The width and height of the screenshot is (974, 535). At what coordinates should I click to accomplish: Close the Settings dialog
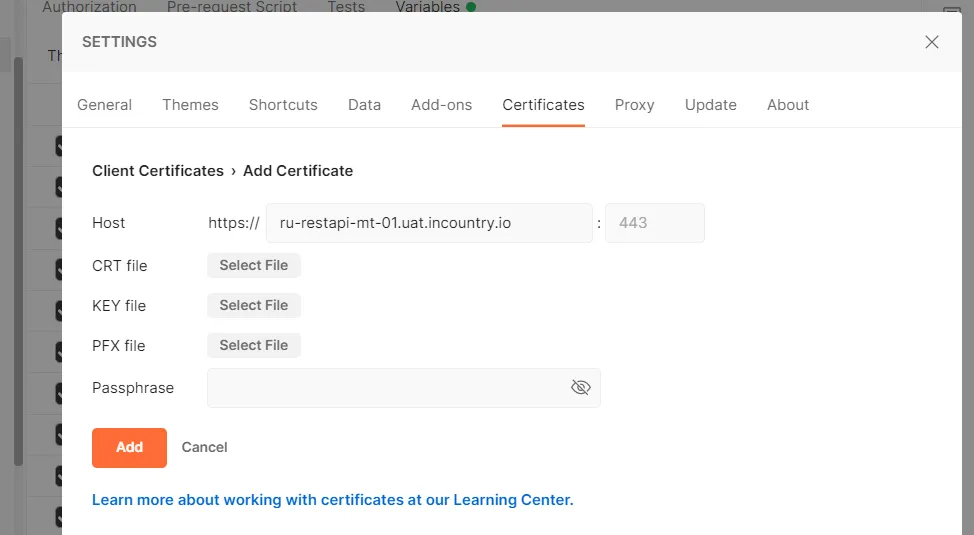[931, 42]
